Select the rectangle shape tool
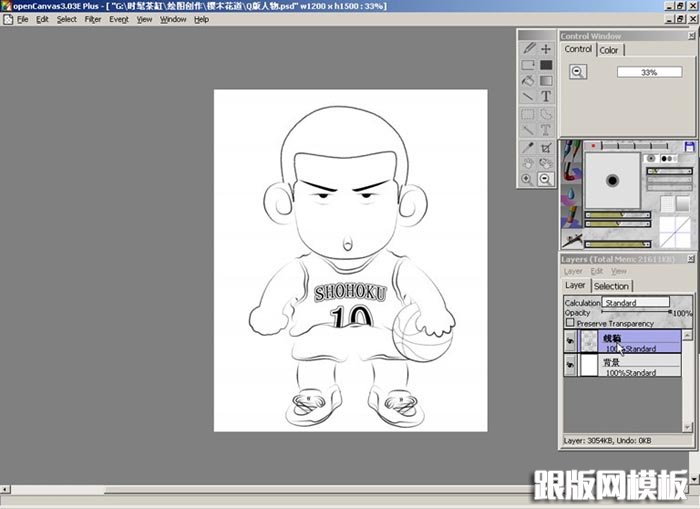Viewport: 700px width, 509px height. (x=528, y=65)
